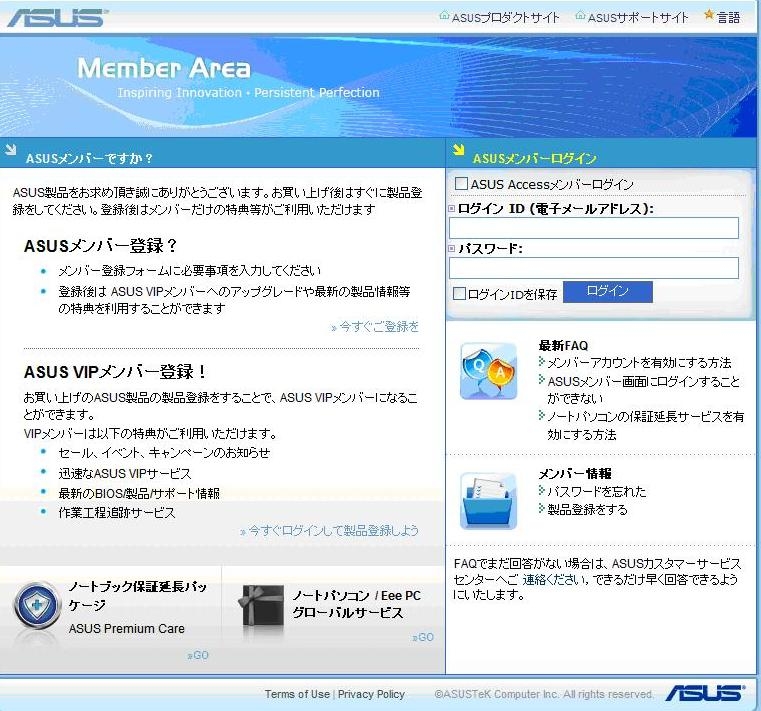
Task: Click the ASUSメンバー登録？ heading
Action: (100, 246)
